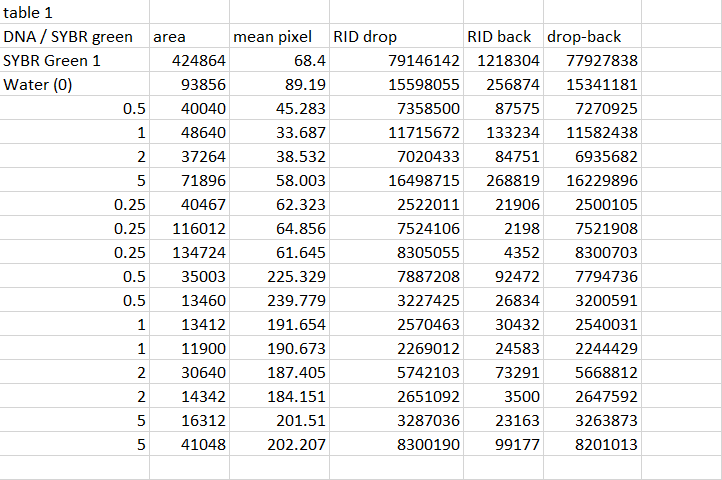The height and width of the screenshot is (480, 722).
Task: Select the 'Water (0)' row label cell
Action: (x=38, y=84)
